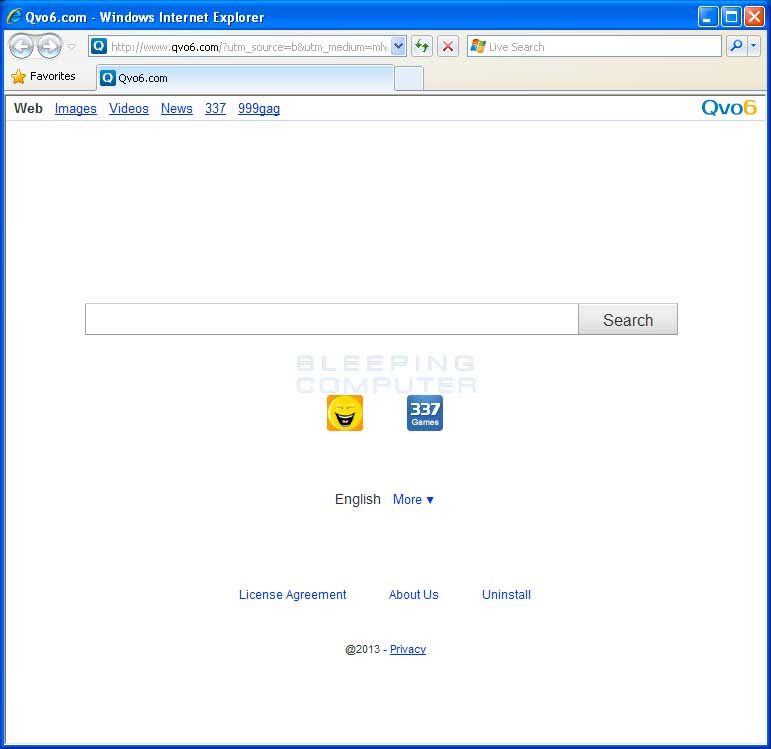This screenshot has height=749, width=771.
Task: Switch to the Qvo6.com tab
Action: pos(244,78)
